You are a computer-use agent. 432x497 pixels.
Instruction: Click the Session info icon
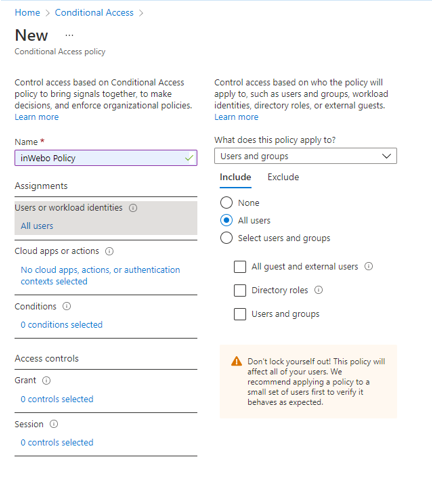pos(54,424)
